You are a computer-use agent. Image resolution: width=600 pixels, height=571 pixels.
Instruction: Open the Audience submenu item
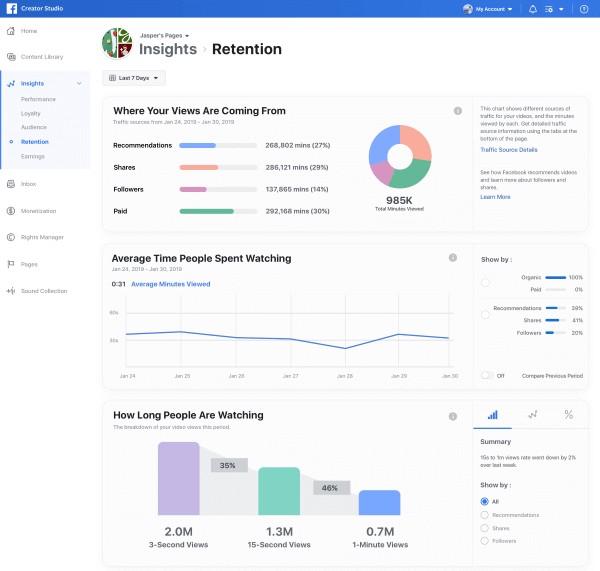point(32,128)
